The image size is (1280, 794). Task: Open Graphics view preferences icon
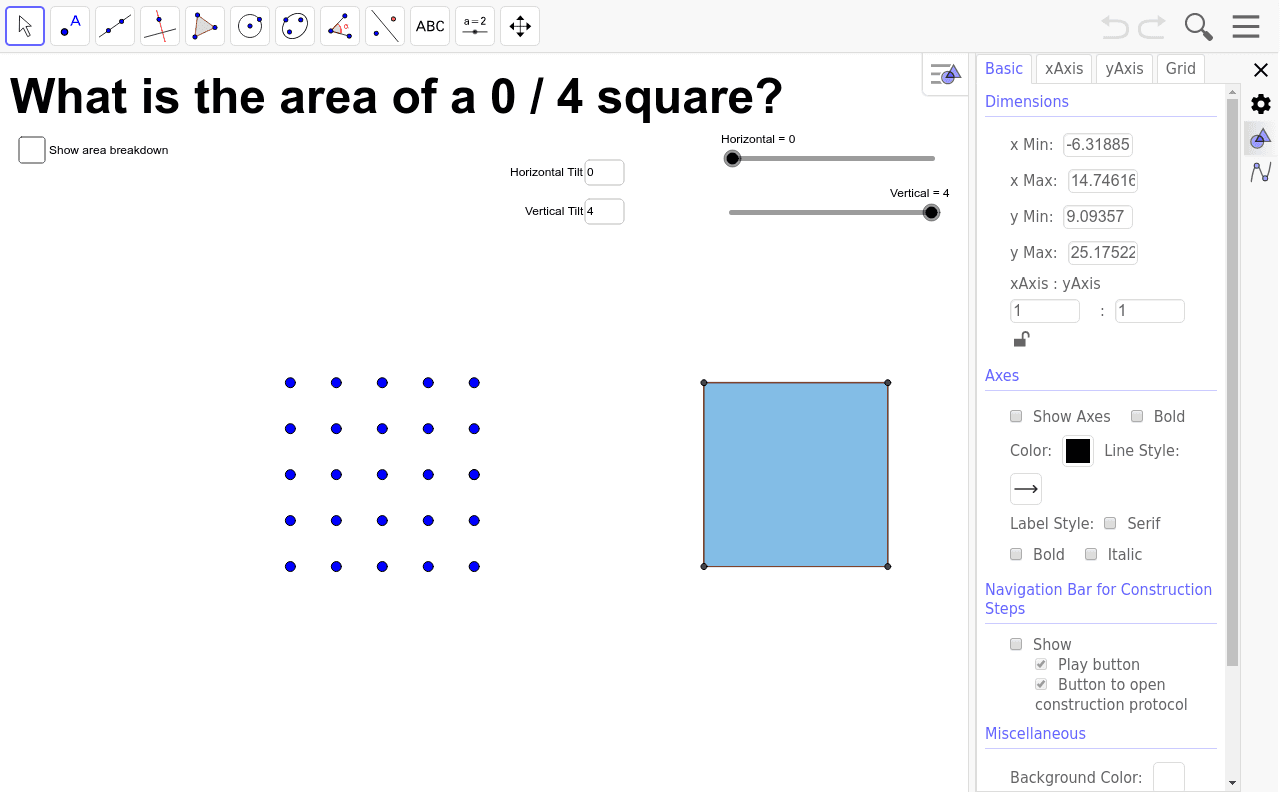click(1261, 138)
